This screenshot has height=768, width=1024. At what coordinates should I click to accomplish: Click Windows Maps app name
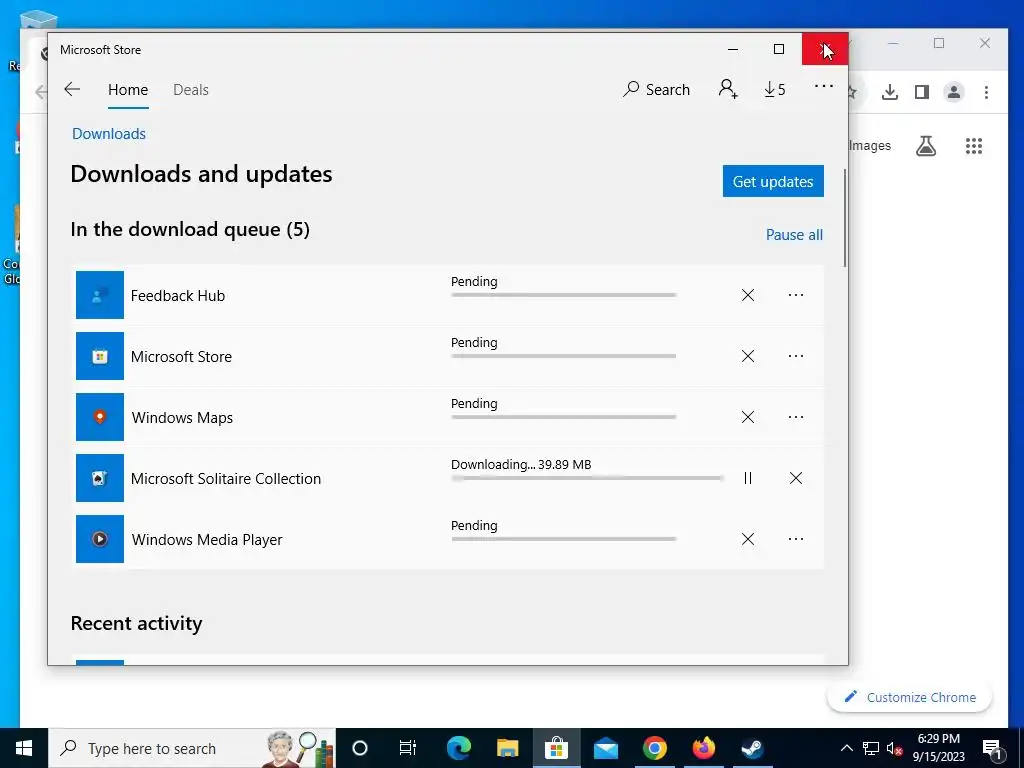click(x=182, y=418)
